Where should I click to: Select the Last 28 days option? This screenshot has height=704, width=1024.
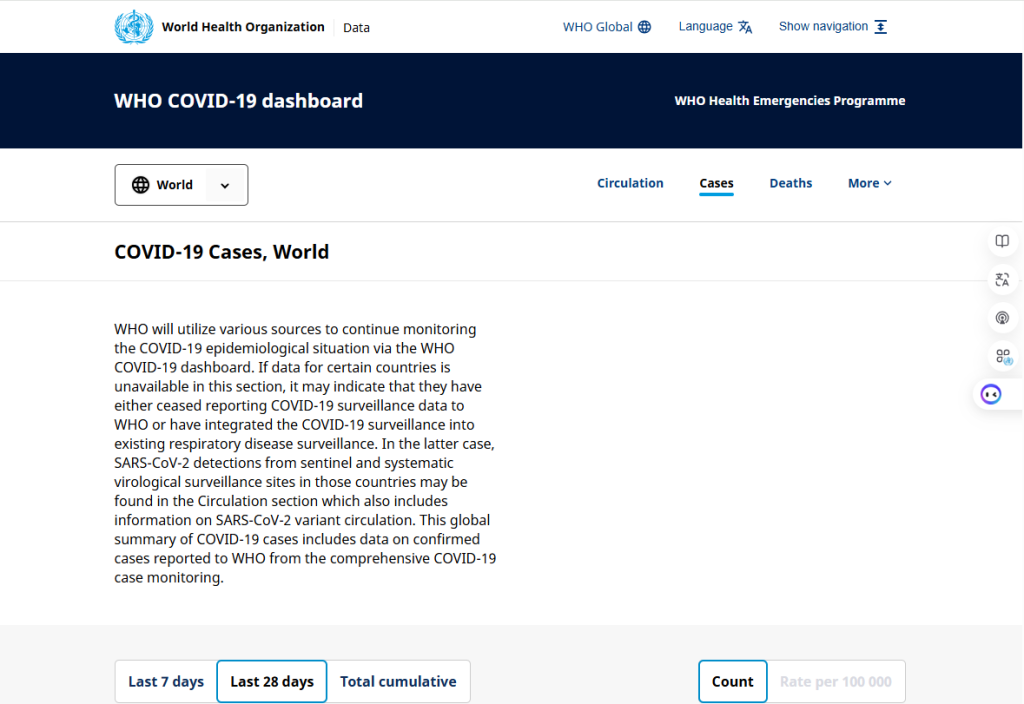click(272, 682)
